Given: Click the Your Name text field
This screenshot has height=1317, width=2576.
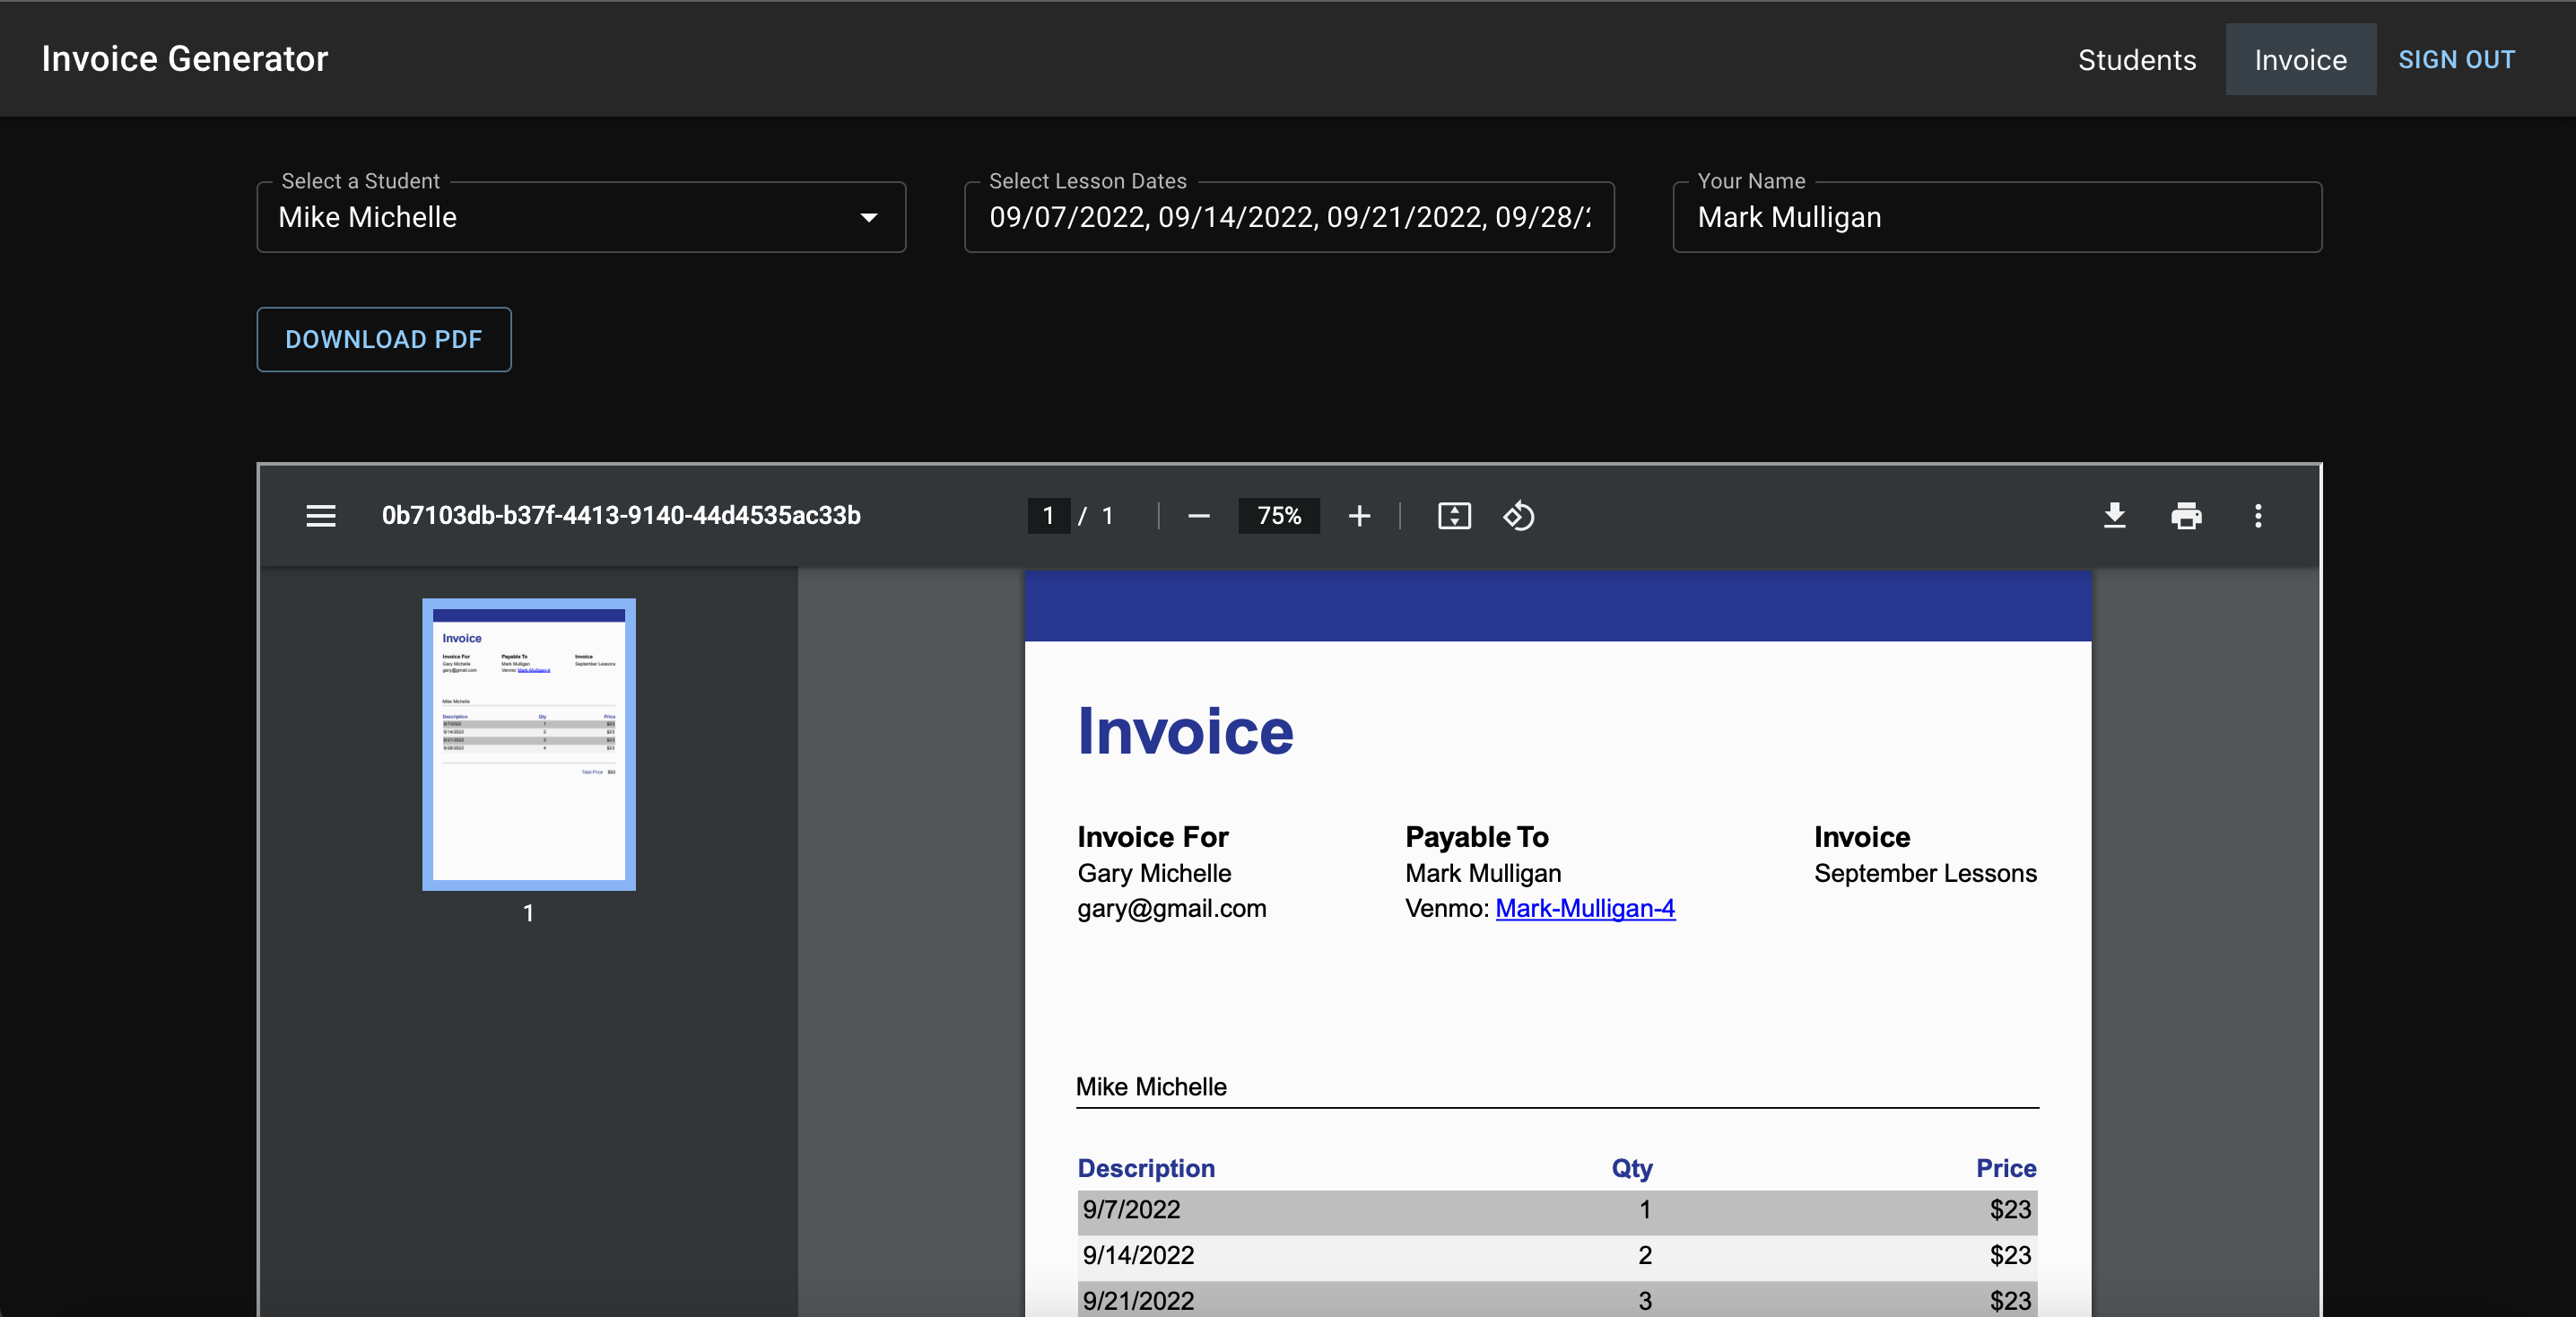Looking at the screenshot, I should (1996, 217).
